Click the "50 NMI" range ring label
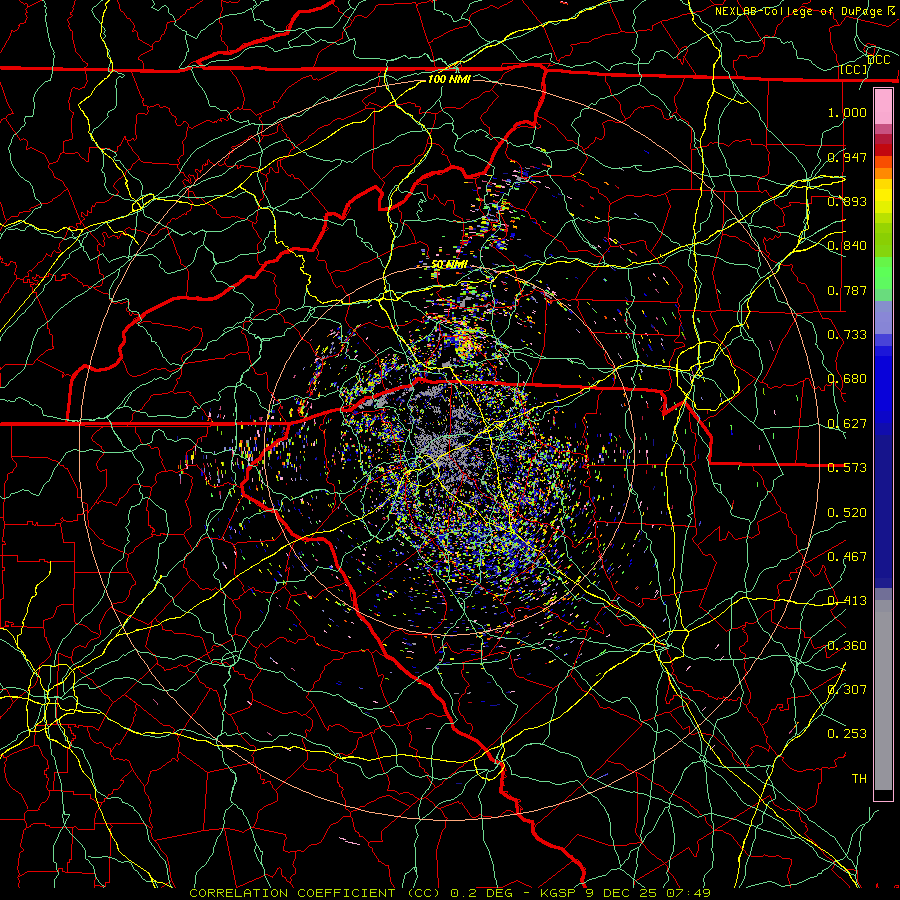The height and width of the screenshot is (900, 900). [449, 265]
